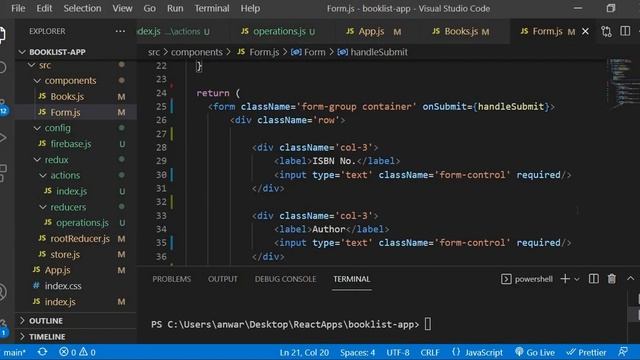Open the feedback icon in status bar

(623, 352)
